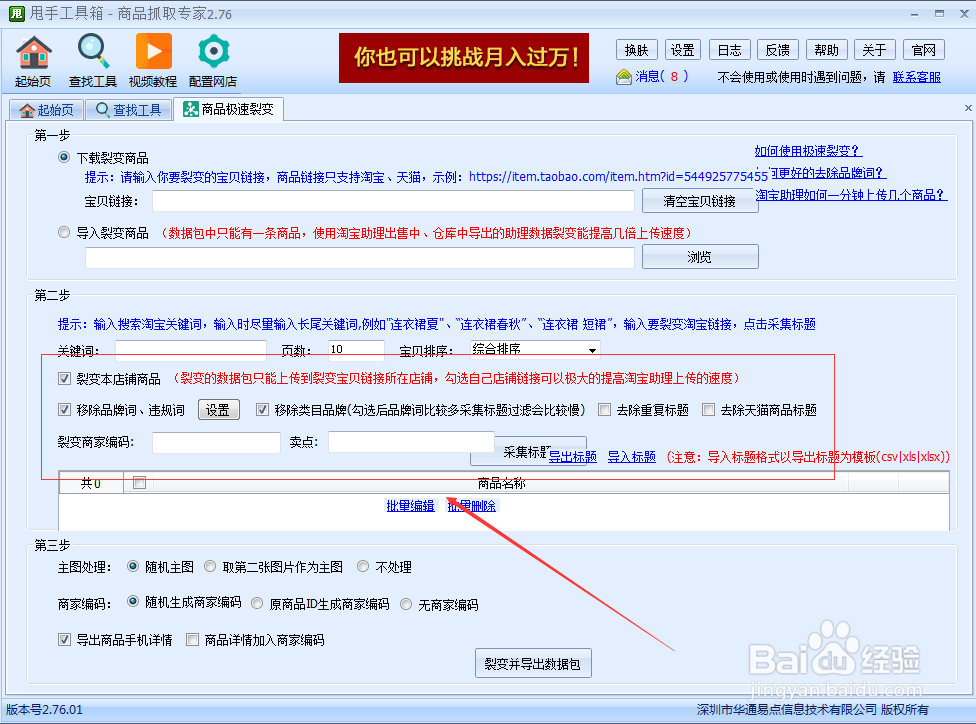
Task: Click the 页数 field showing 10
Action: point(356,350)
